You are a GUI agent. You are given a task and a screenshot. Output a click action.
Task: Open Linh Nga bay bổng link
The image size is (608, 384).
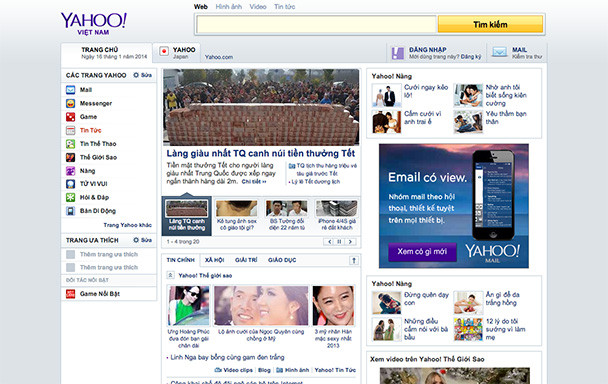click(x=227, y=357)
